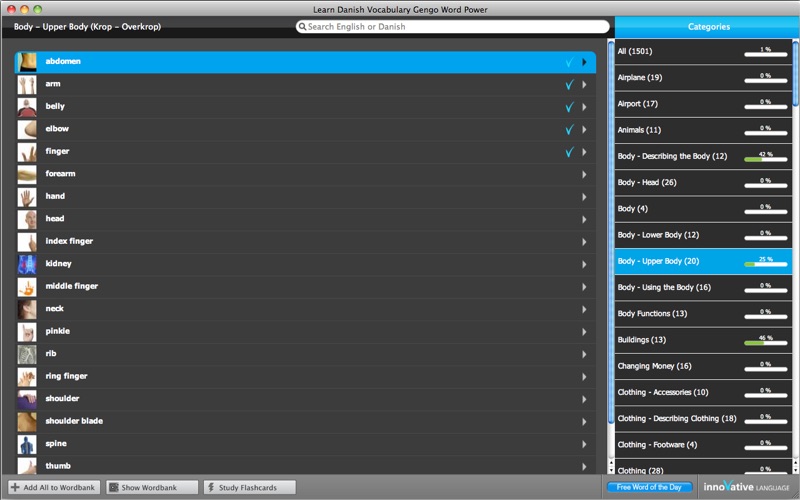The width and height of the screenshot is (800, 500).
Task: Select the Changing Money (16) category
Action: (703, 366)
